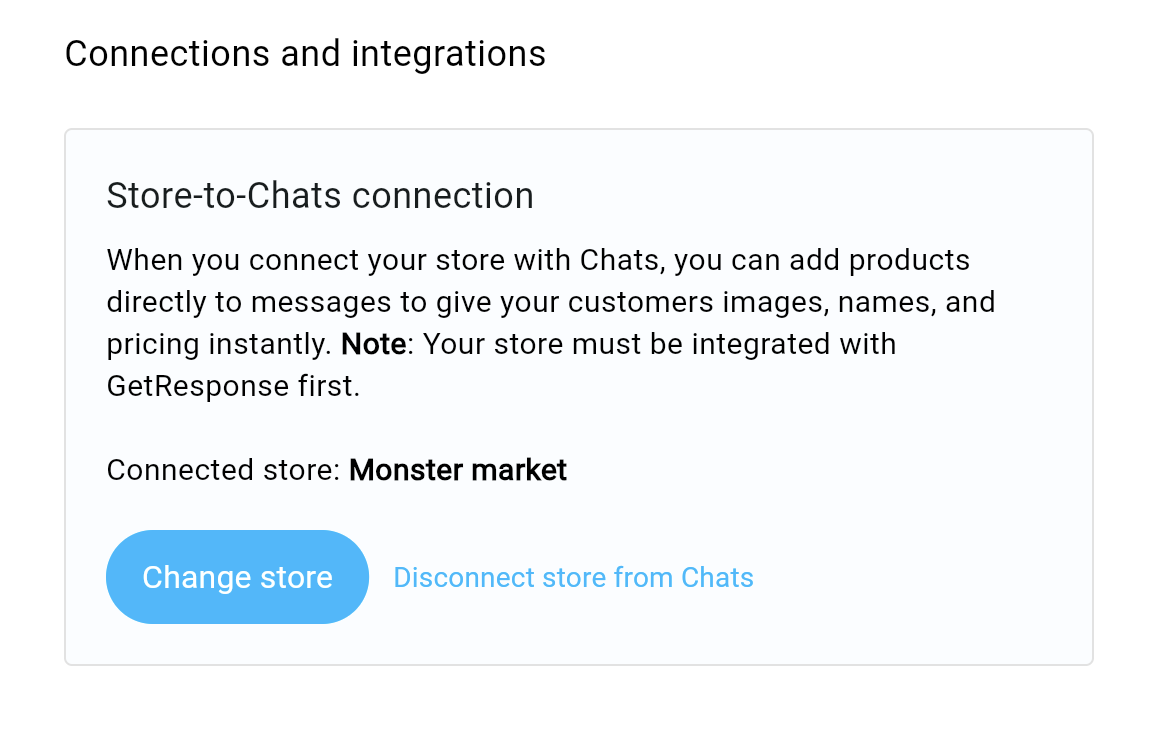
Task: Click the Monster market store name
Action: coord(458,470)
